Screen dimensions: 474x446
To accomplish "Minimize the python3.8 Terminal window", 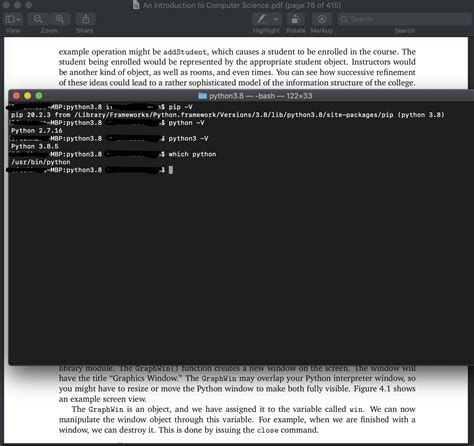I will click(27, 96).
